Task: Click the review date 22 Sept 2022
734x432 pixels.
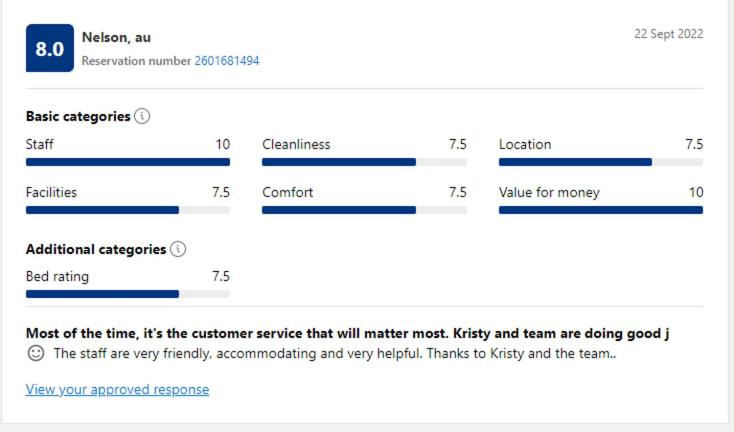Action: click(668, 34)
